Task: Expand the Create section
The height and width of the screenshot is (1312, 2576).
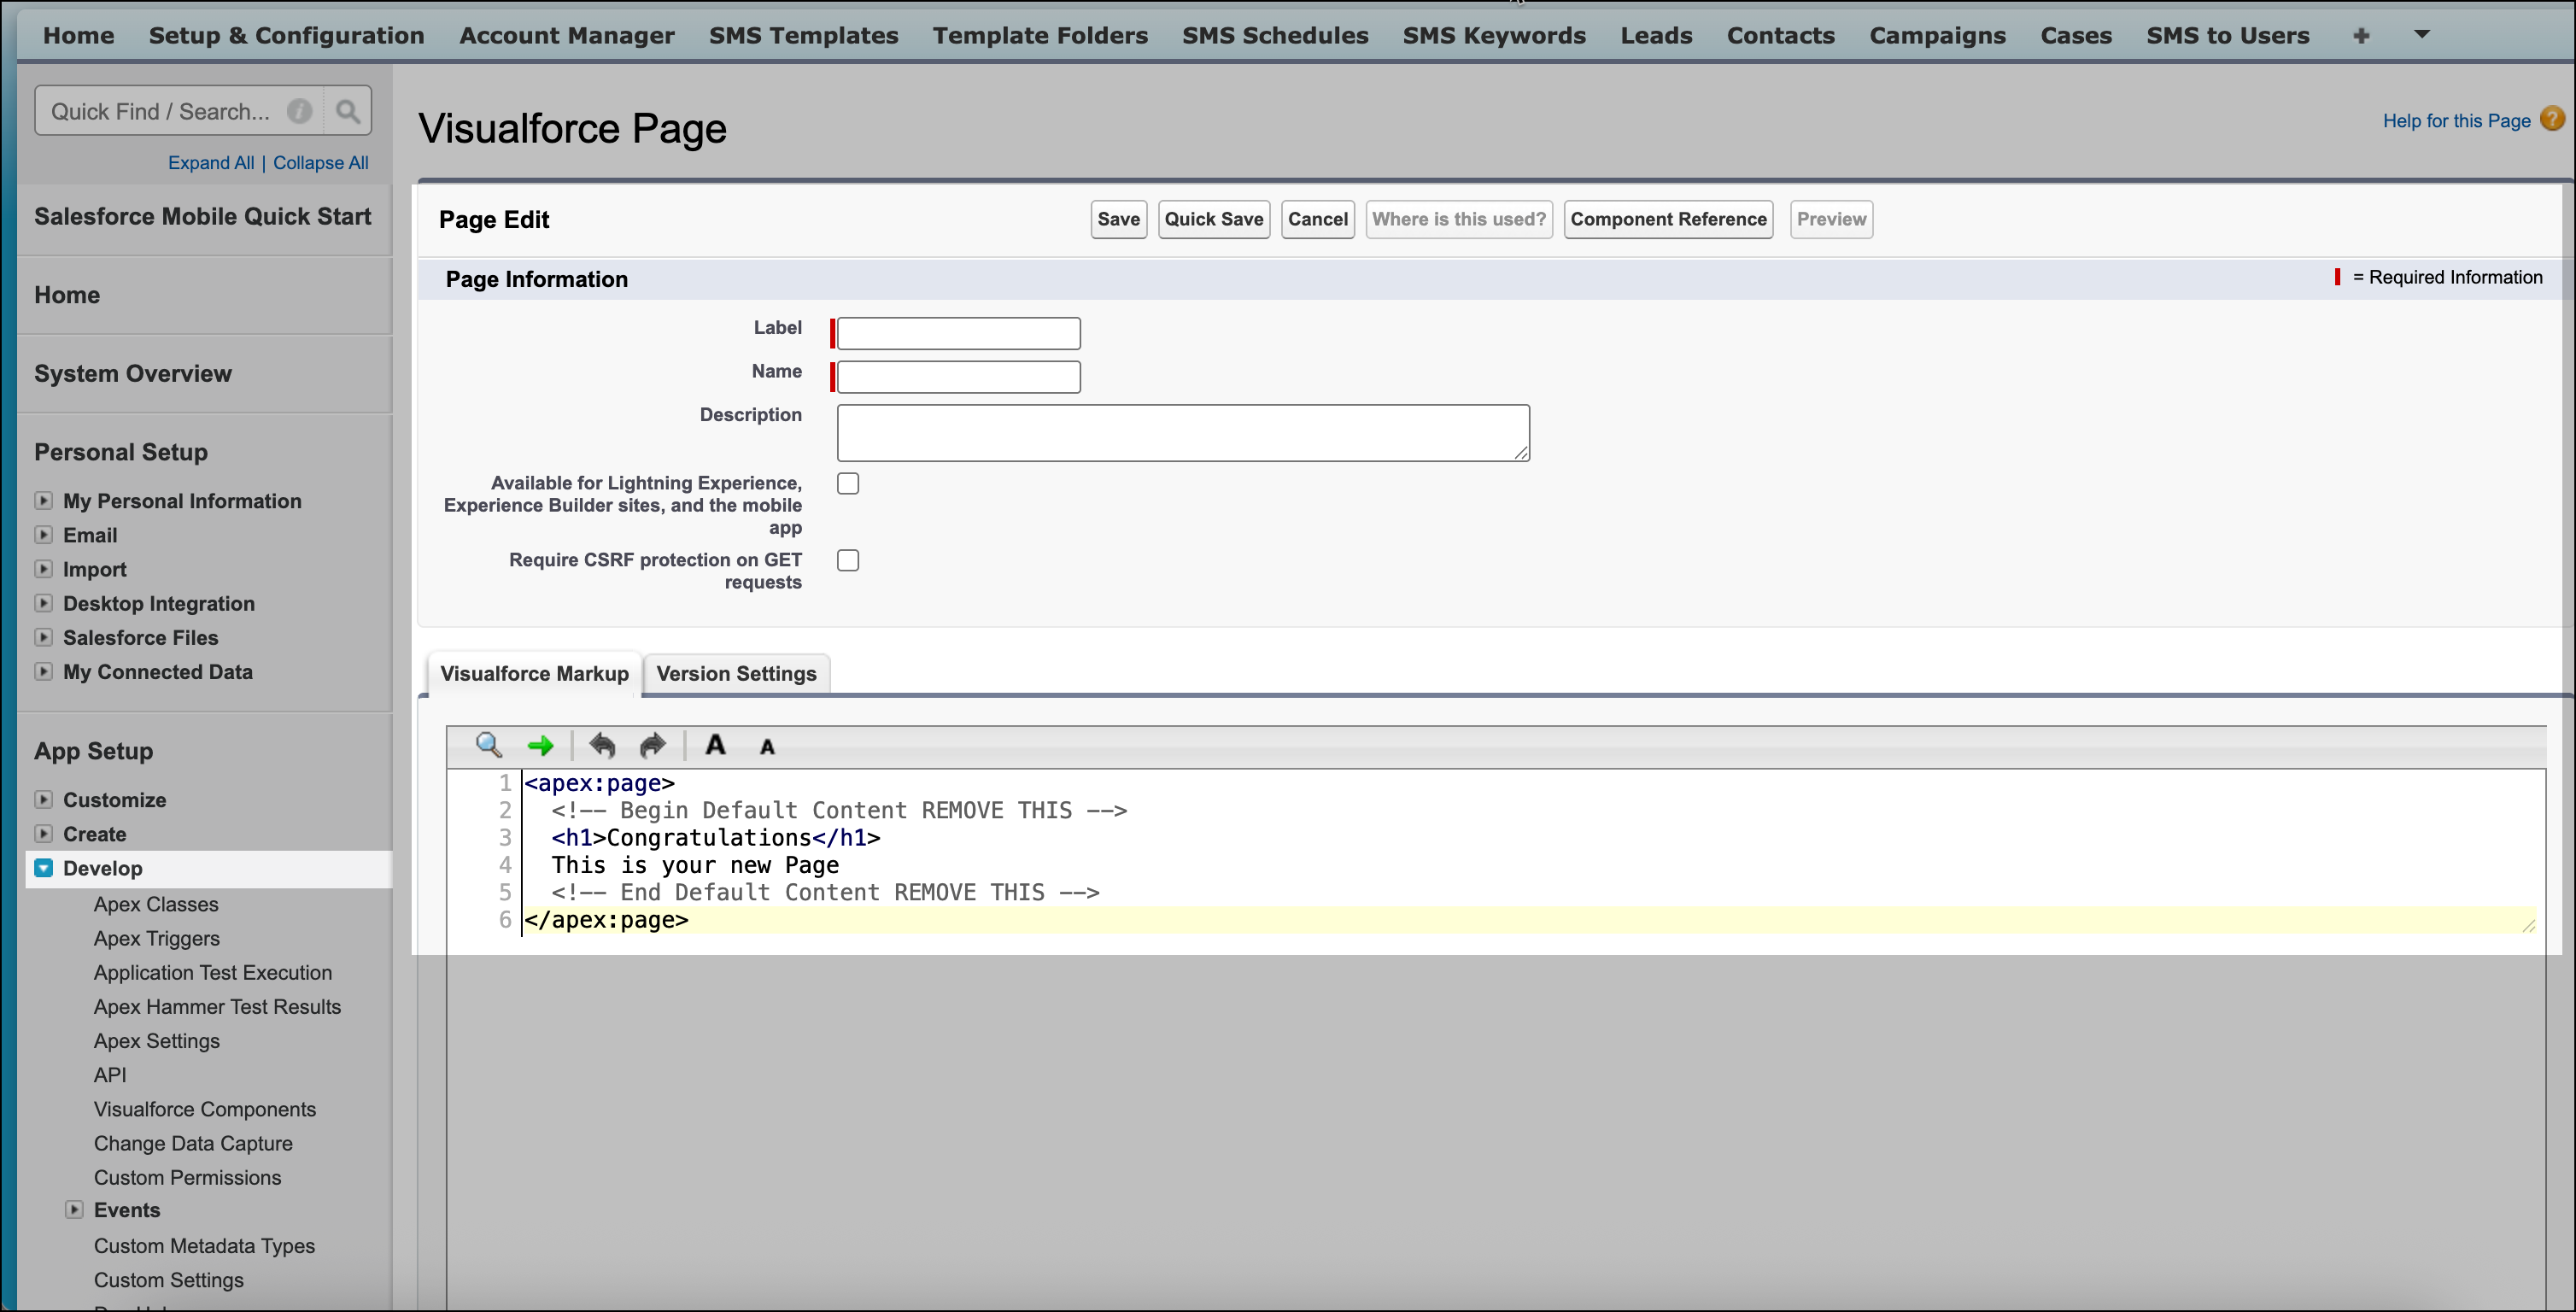Action: coord(43,833)
